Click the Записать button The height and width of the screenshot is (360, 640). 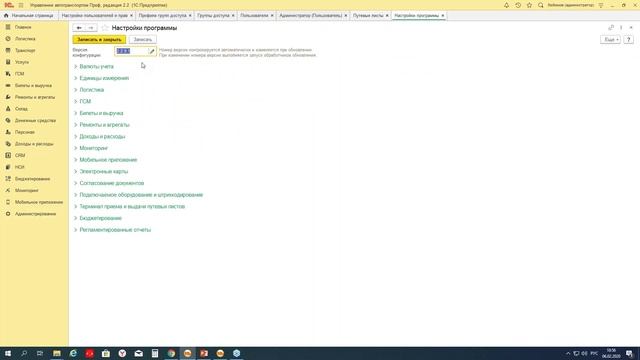(x=142, y=40)
